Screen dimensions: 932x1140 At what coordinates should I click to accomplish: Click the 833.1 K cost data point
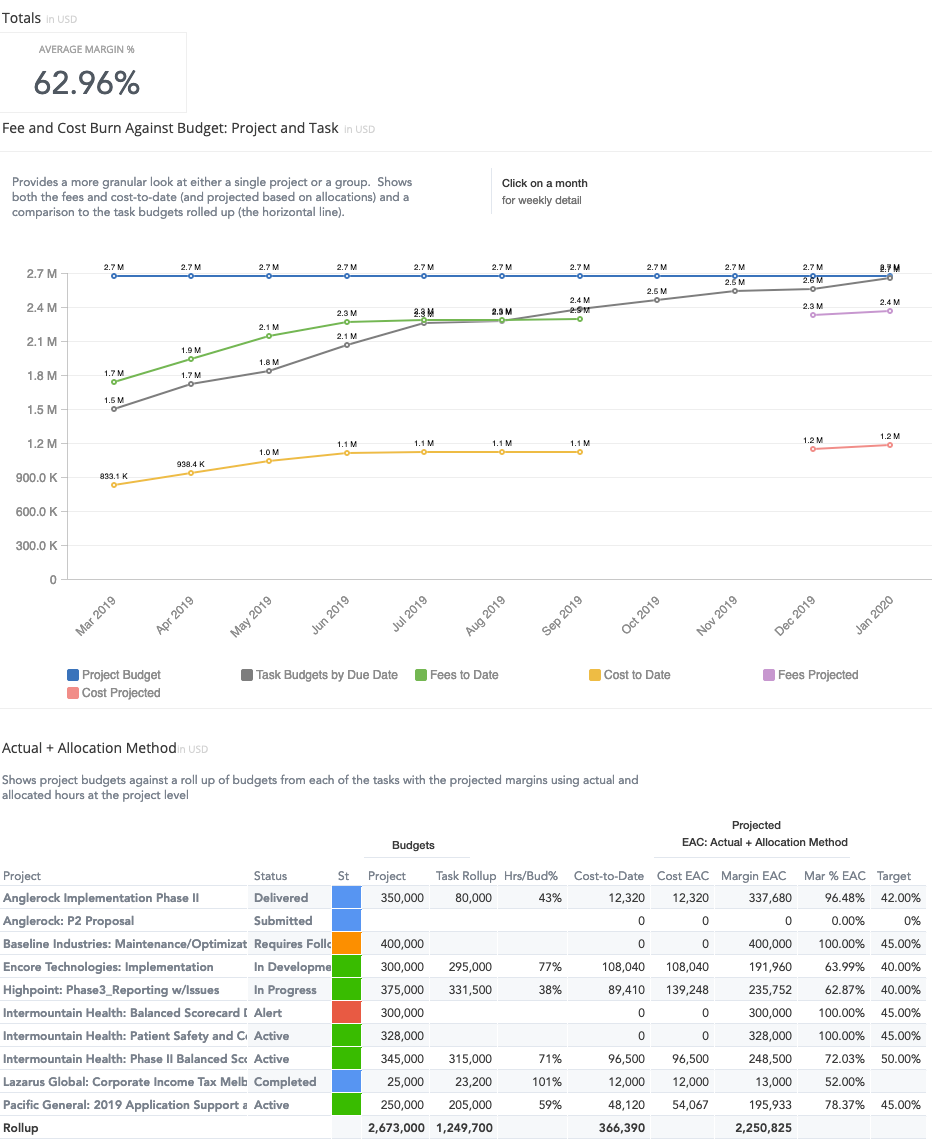point(114,485)
